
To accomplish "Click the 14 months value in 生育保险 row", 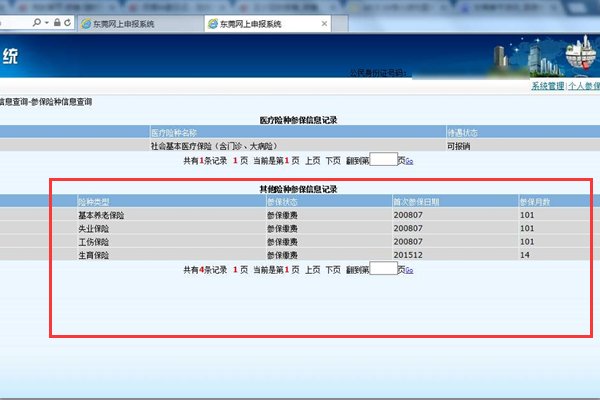I will 525,255.
